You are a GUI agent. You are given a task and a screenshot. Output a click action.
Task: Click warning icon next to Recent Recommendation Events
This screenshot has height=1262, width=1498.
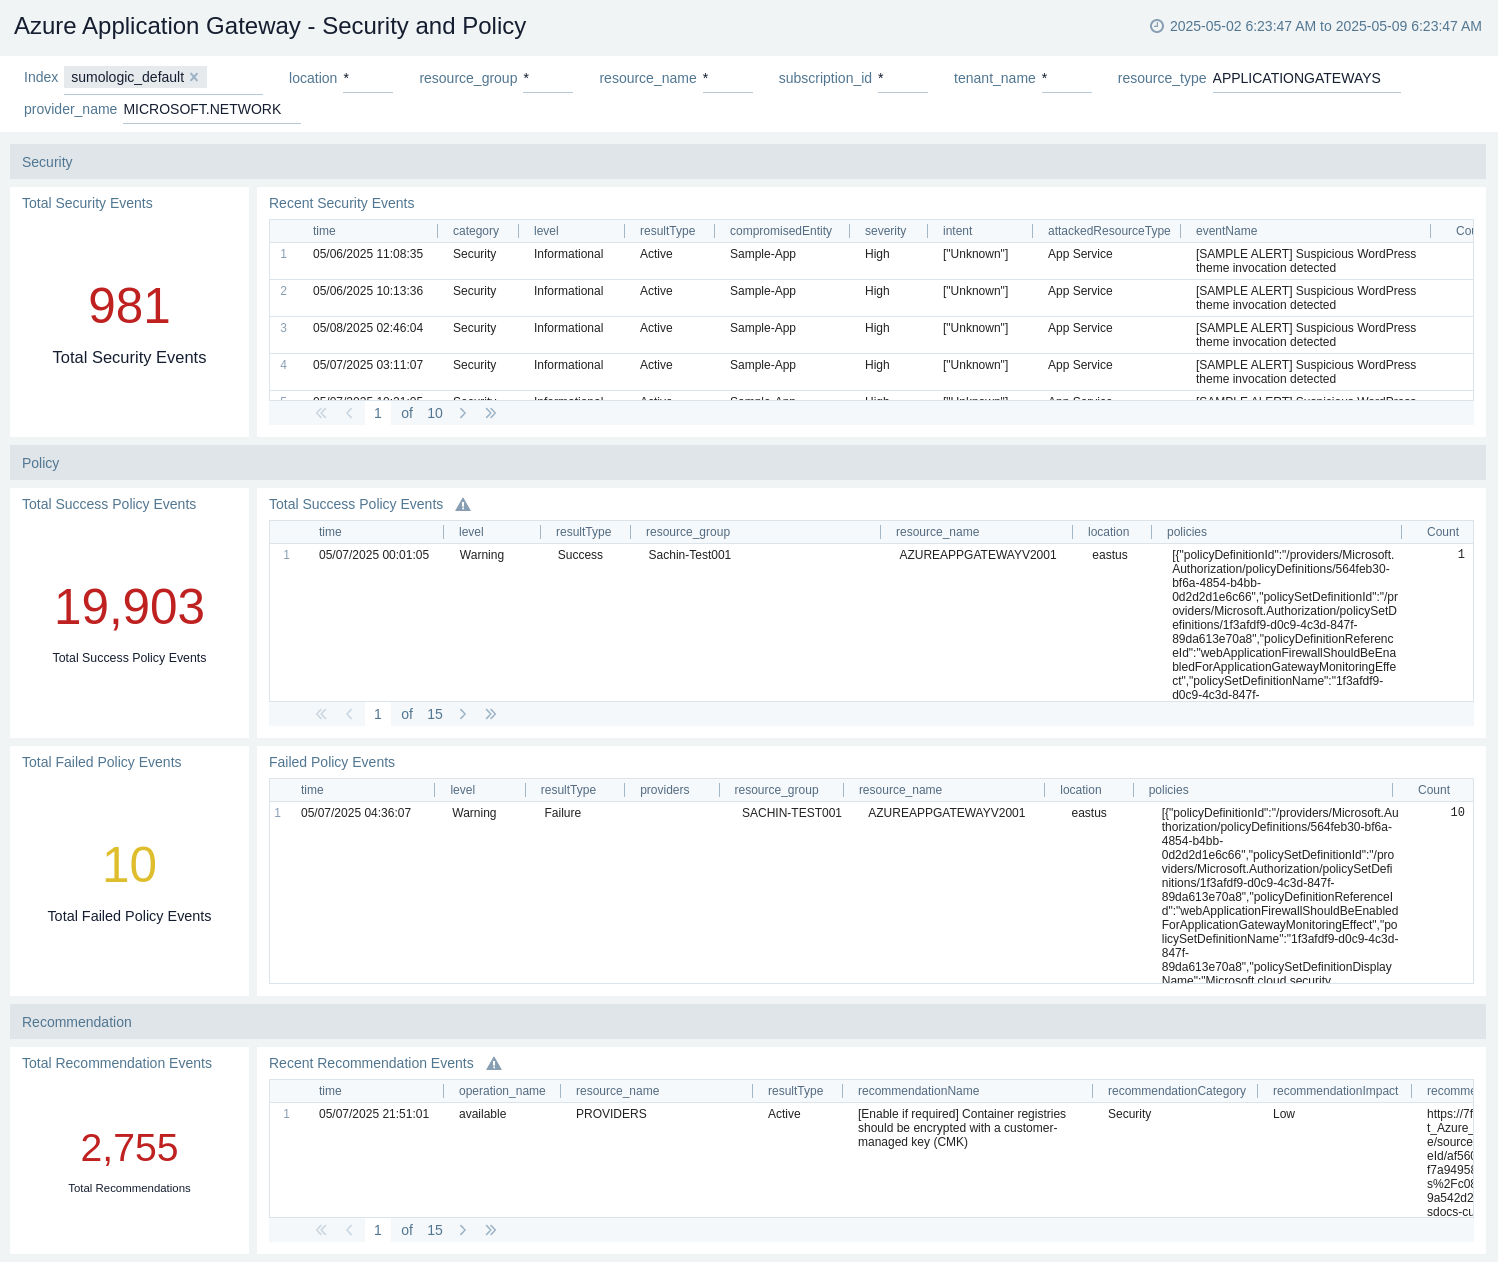(494, 1064)
